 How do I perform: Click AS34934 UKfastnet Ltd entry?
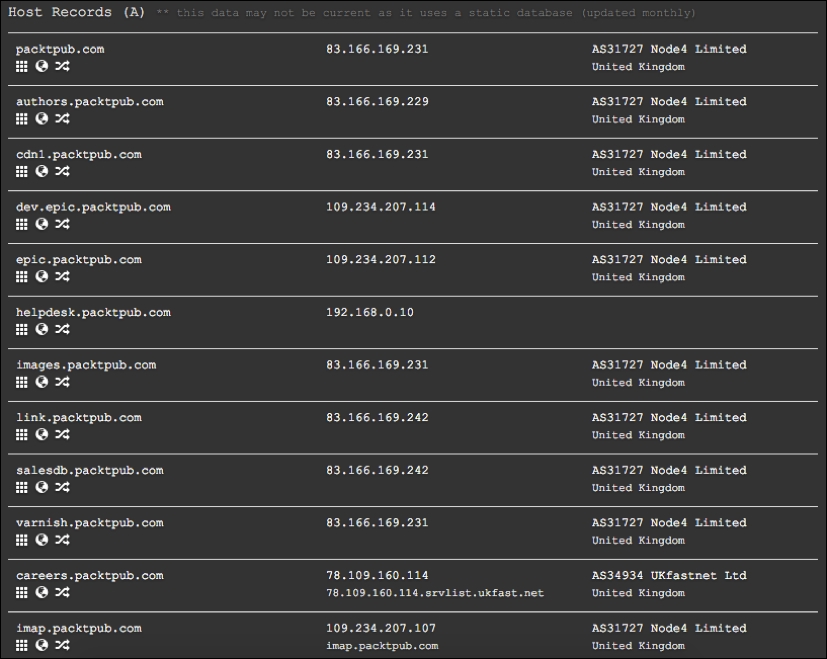(669, 576)
